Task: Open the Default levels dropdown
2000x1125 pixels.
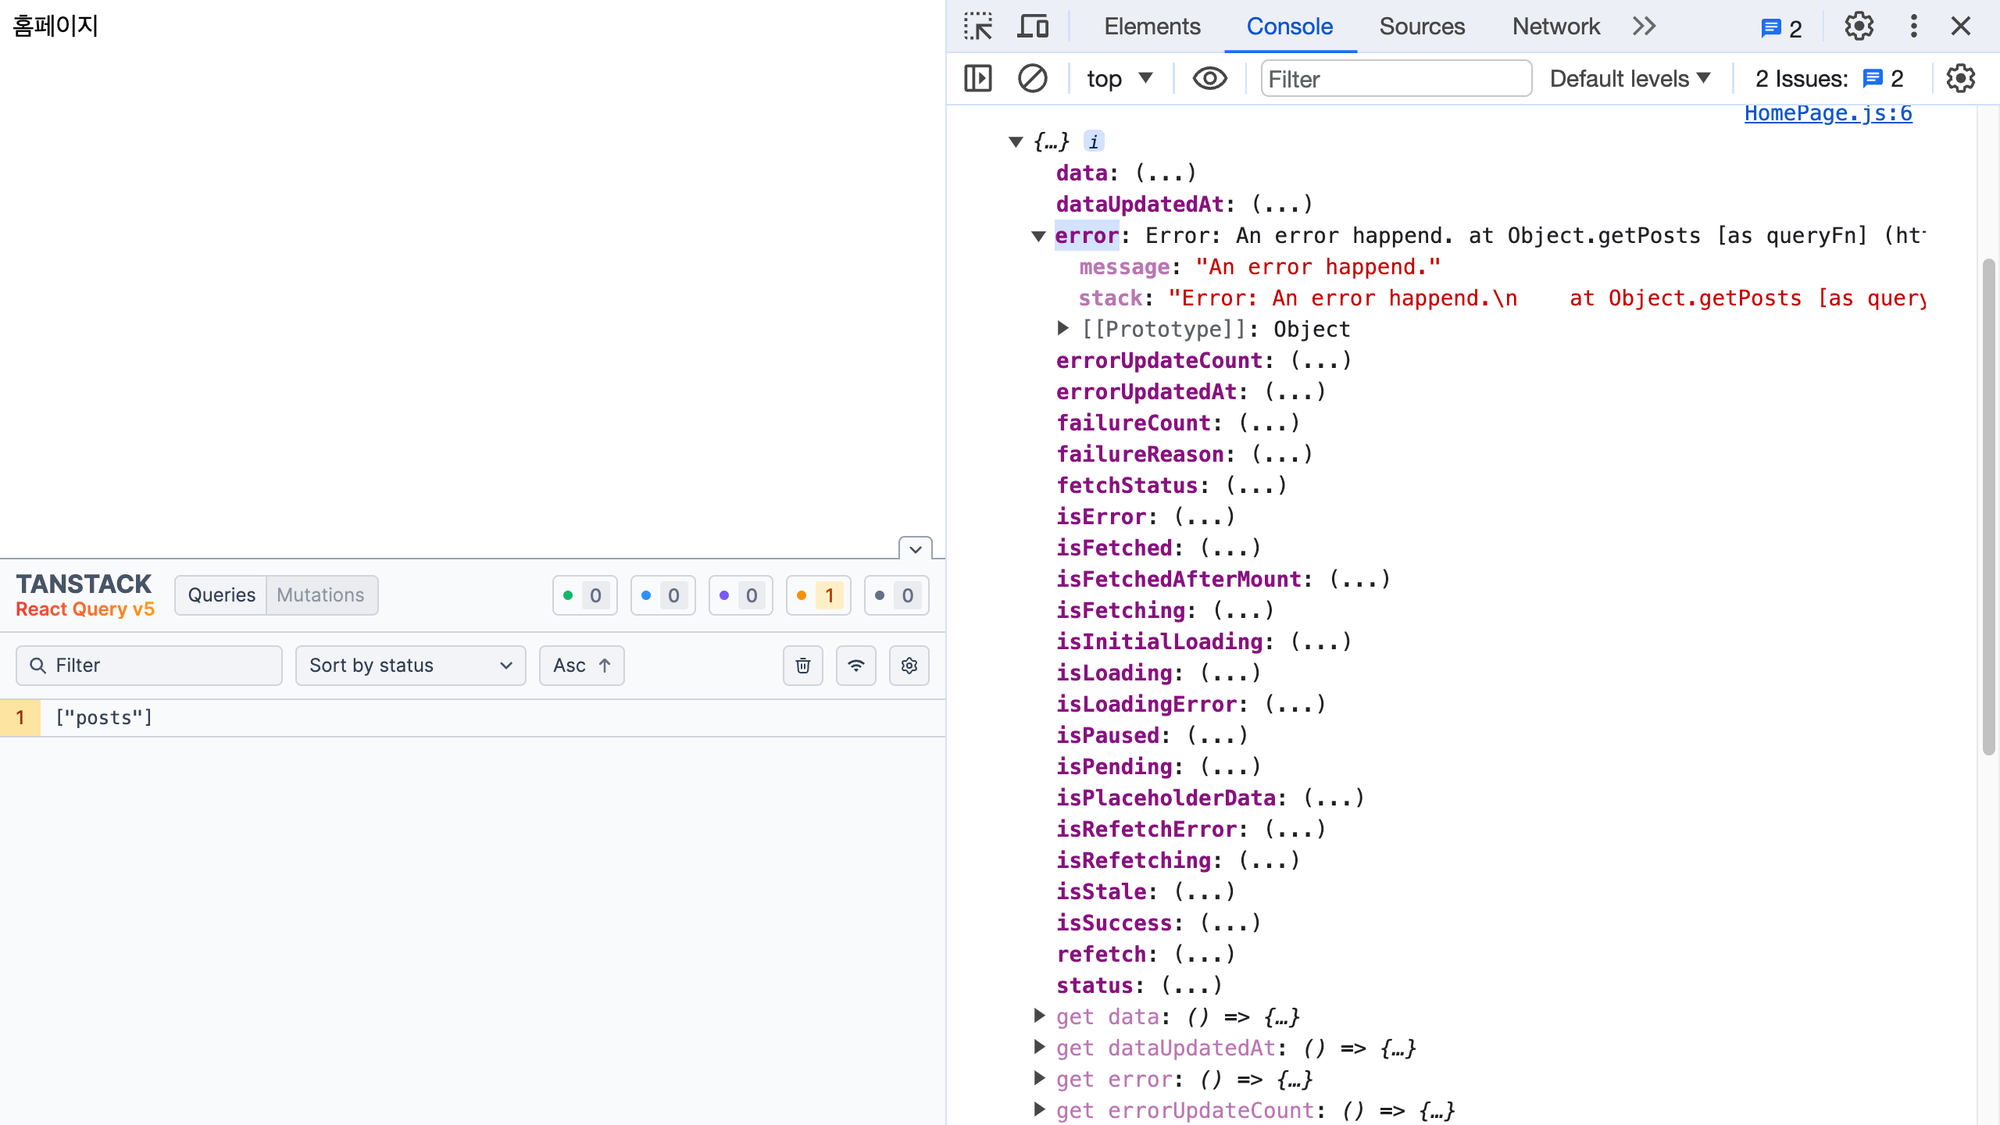Action: 1630,78
